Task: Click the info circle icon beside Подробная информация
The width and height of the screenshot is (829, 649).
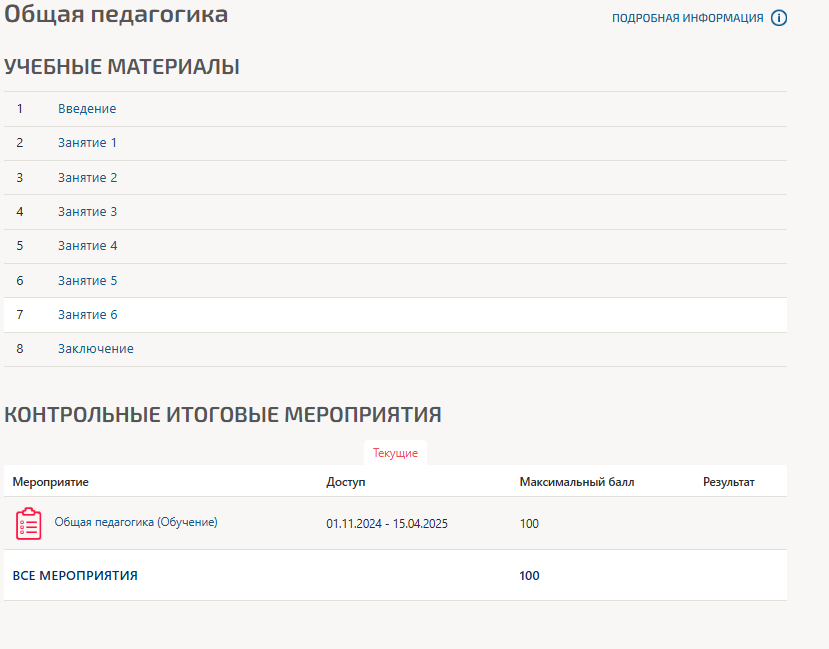Action: coord(779,18)
